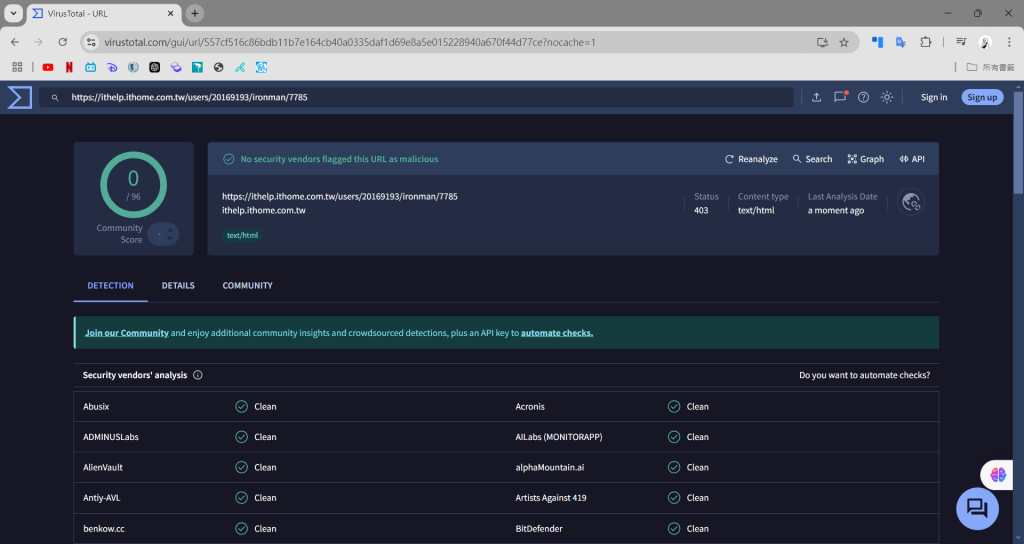Click the Clean status icon for Acronis

674,406
